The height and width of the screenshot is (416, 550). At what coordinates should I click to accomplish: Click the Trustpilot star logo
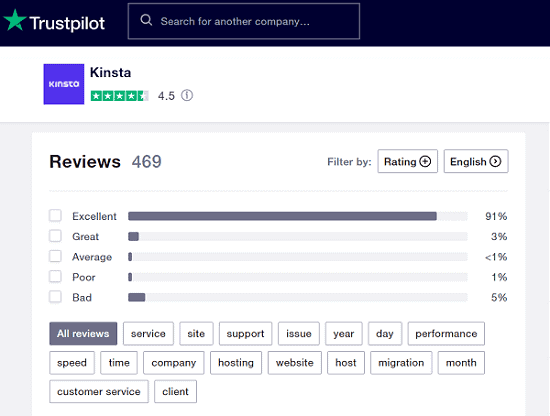15,20
